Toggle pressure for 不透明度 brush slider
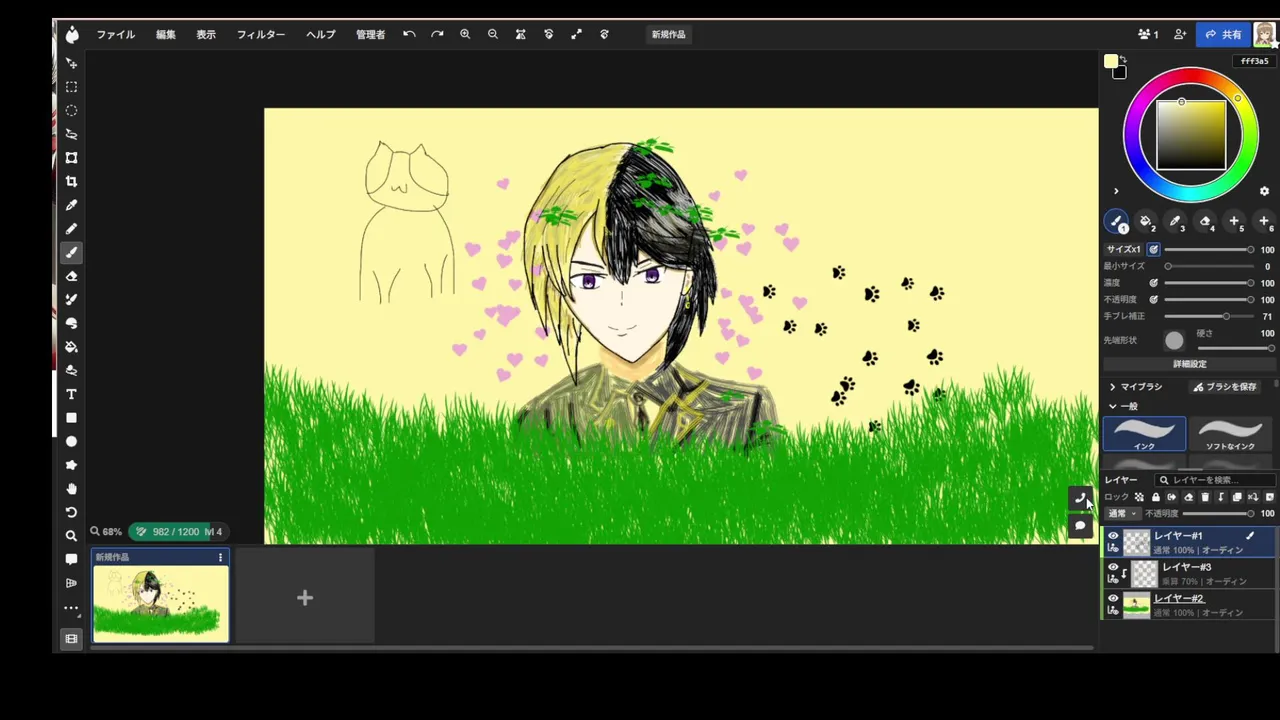This screenshot has width=1280, height=720. click(x=1153, y=299)
